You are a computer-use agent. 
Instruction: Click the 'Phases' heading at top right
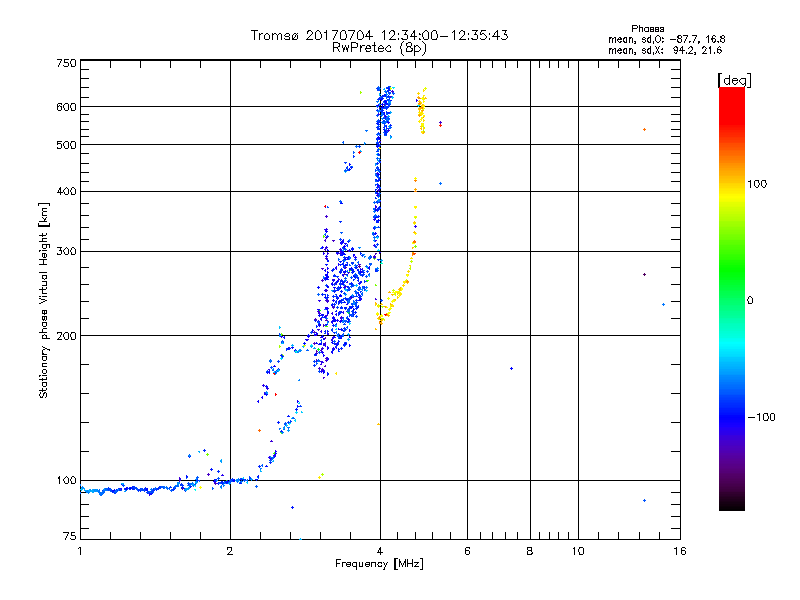(647, 29)
